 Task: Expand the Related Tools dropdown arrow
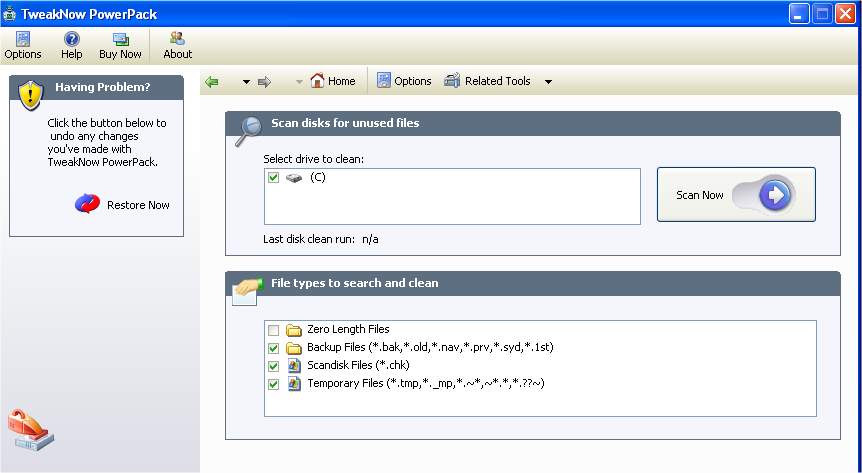pos(548,82)
